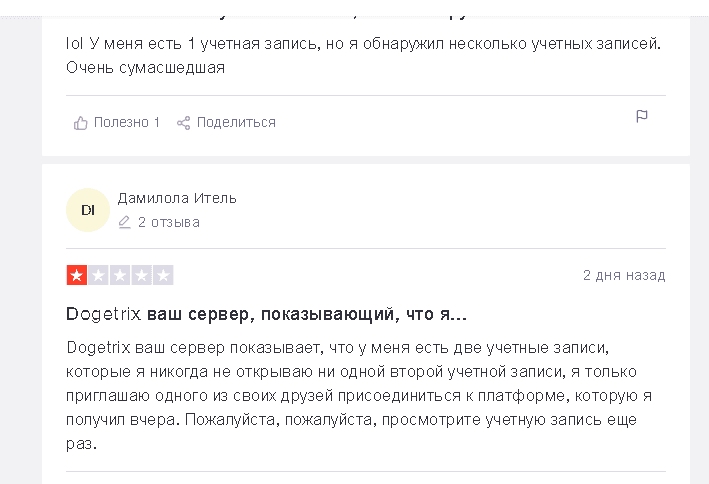Open the DI reviewer avatar
709x484 pixels.
[88, 210]
